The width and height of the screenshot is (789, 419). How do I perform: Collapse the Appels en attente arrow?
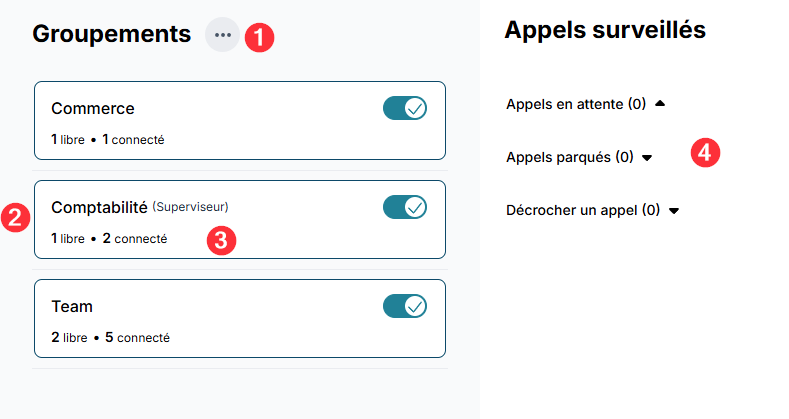click(659, 103)
